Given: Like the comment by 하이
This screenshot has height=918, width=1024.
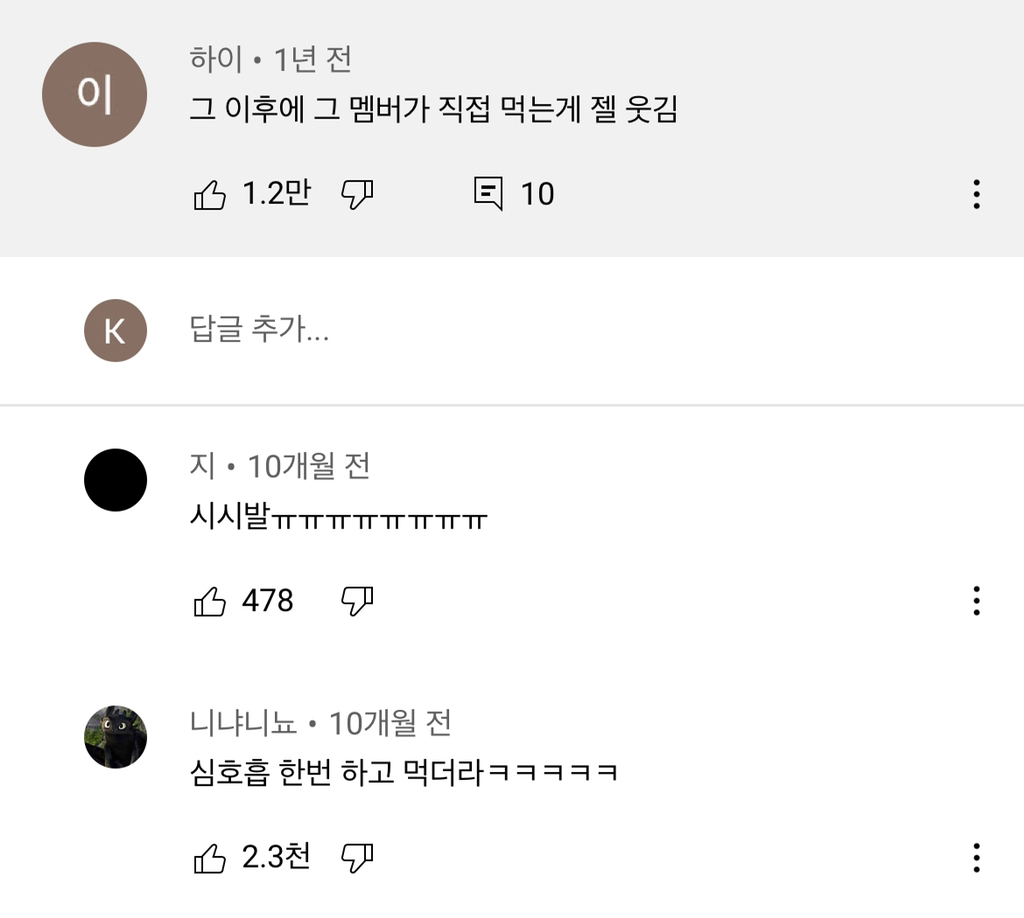Looking at the screenshot, I should (x=209, y=194).
